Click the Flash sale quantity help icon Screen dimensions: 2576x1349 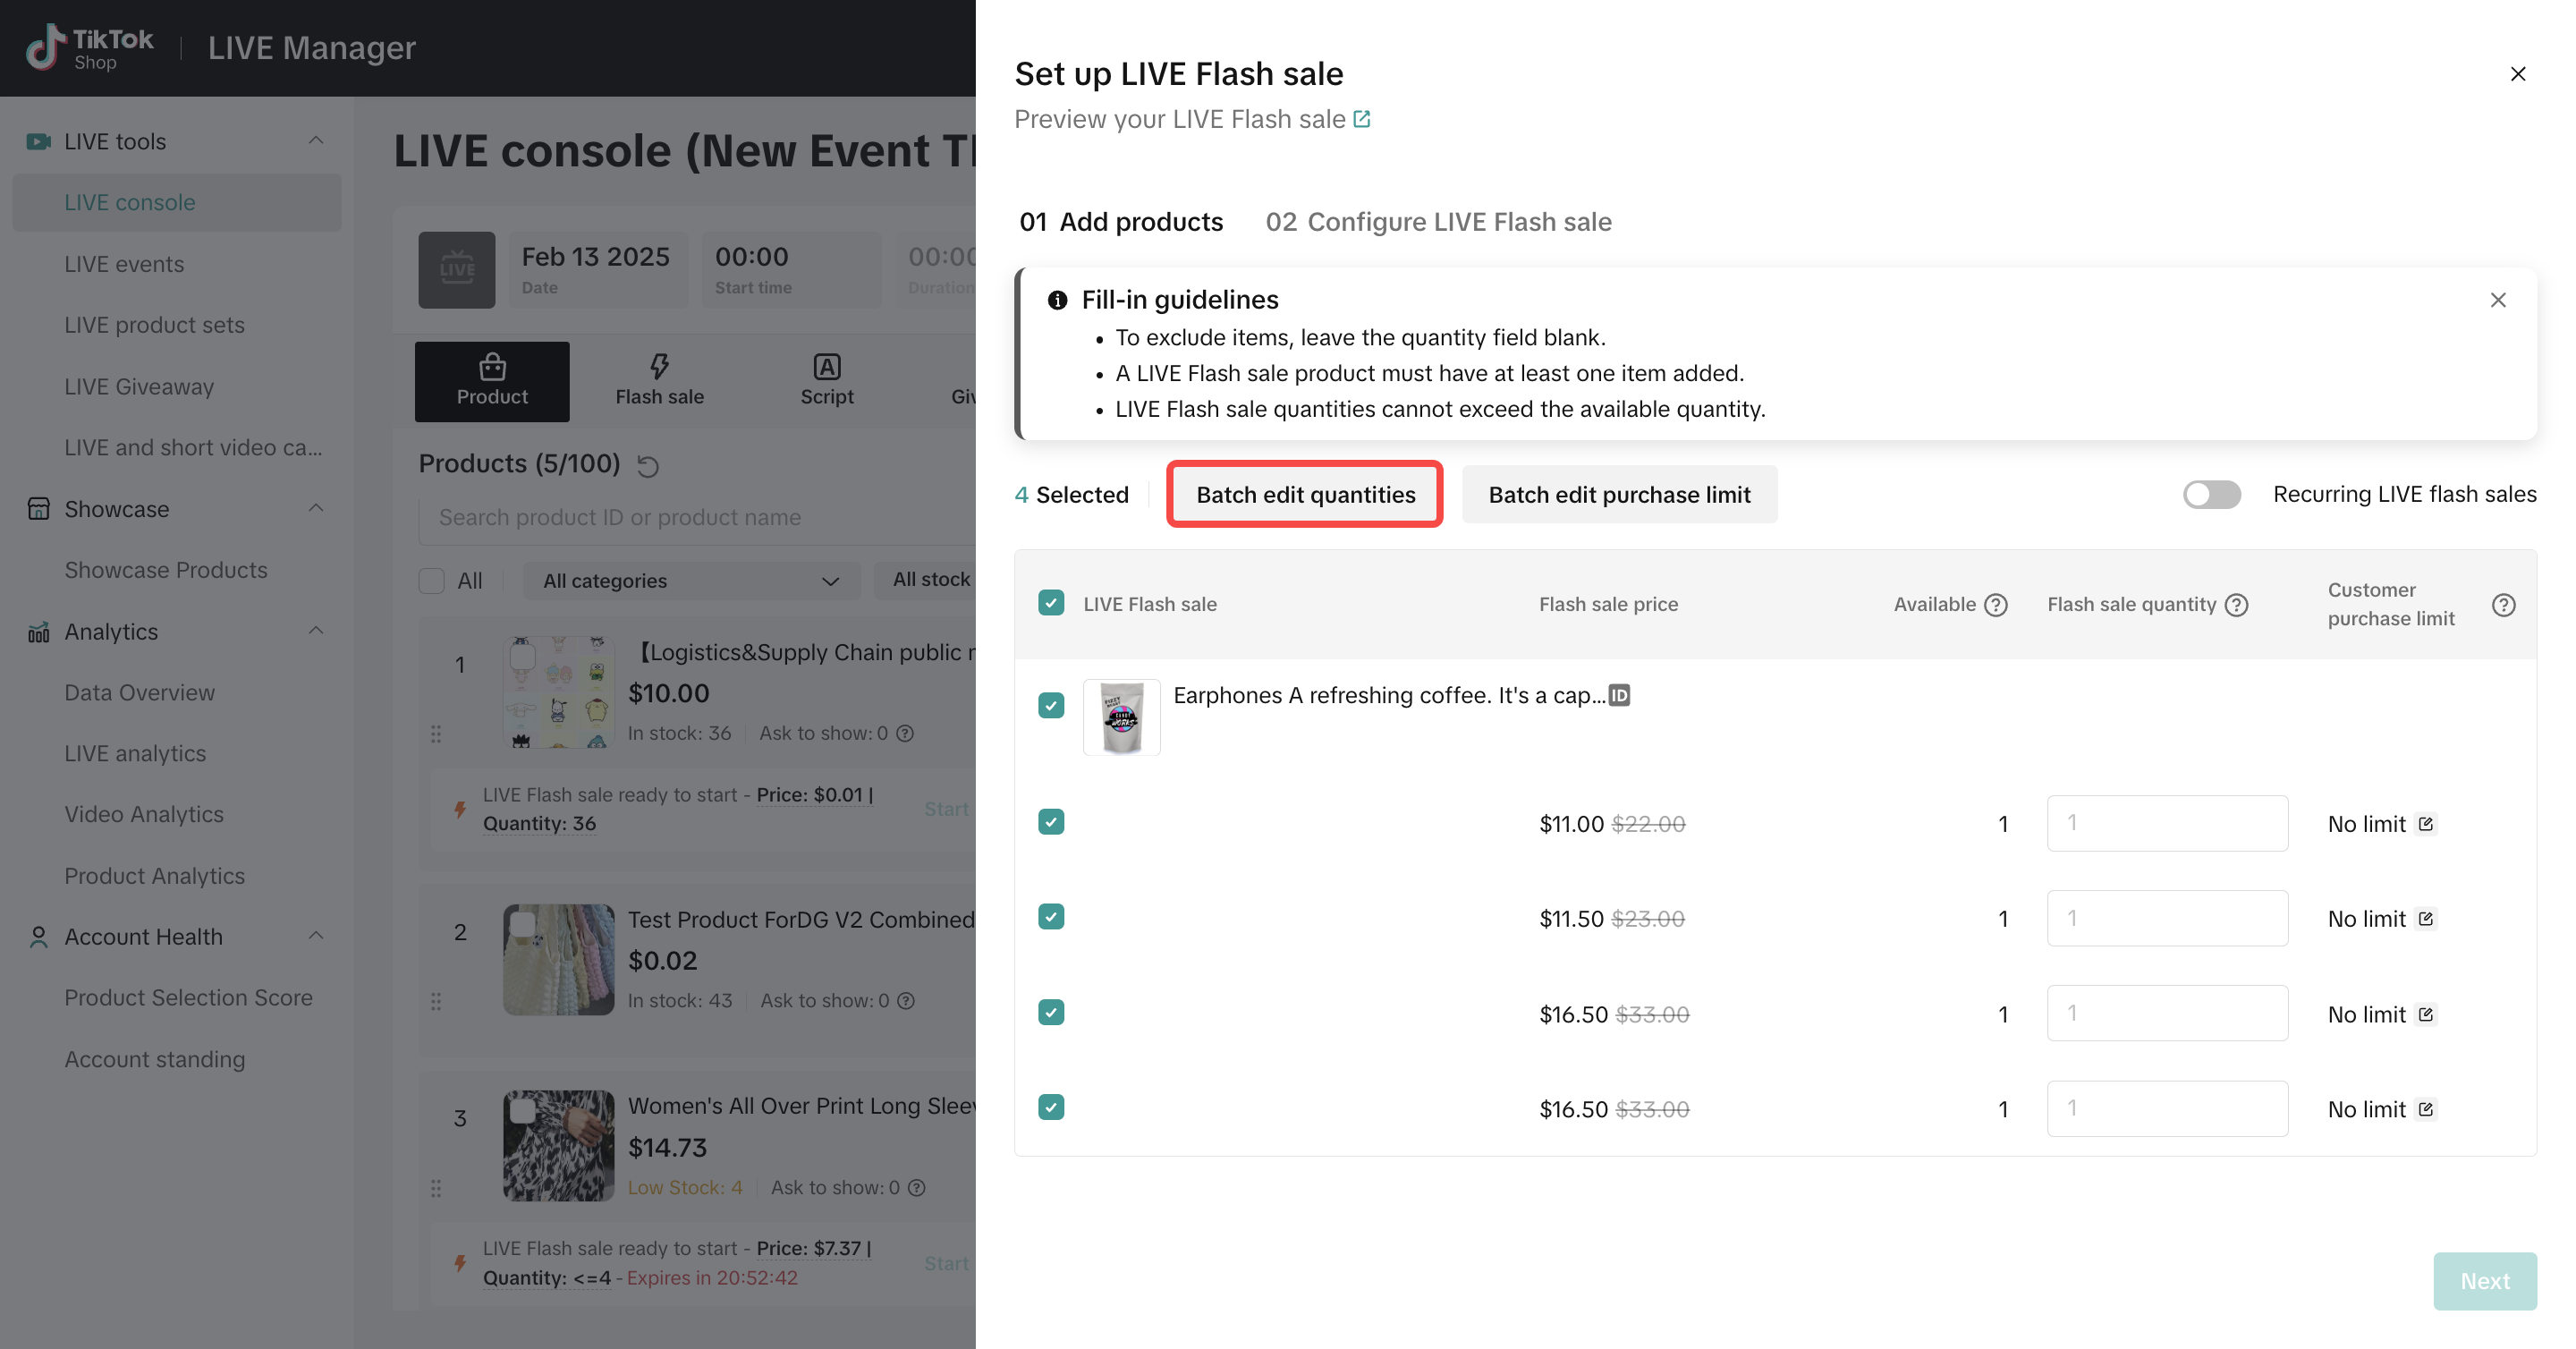pos(2237,605)
